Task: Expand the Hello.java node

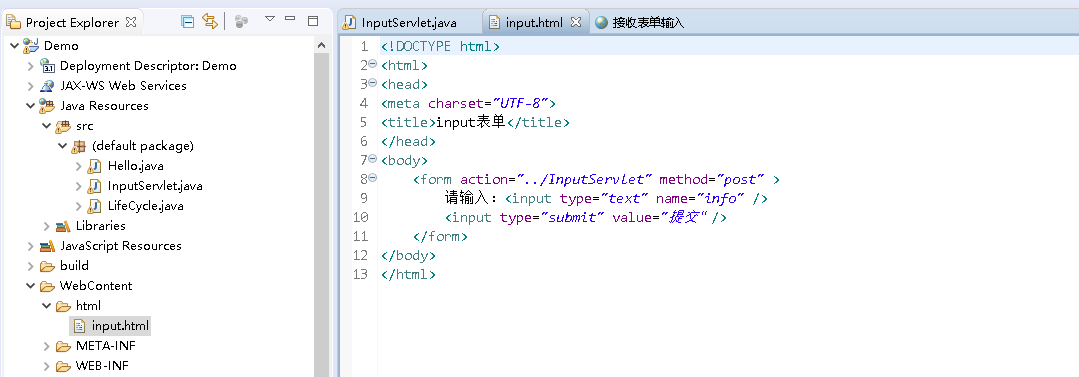Action: [78, 166]
